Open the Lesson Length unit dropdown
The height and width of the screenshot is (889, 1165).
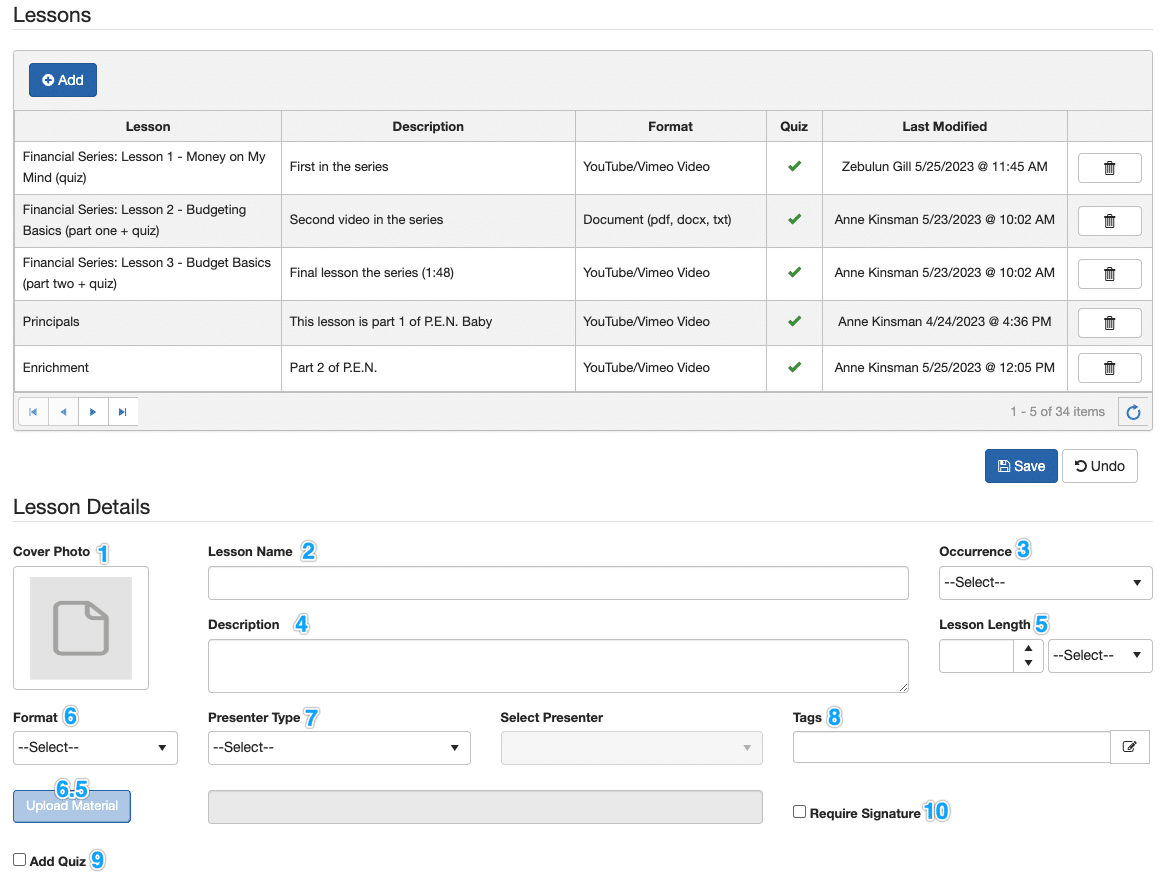(1099, 656)
